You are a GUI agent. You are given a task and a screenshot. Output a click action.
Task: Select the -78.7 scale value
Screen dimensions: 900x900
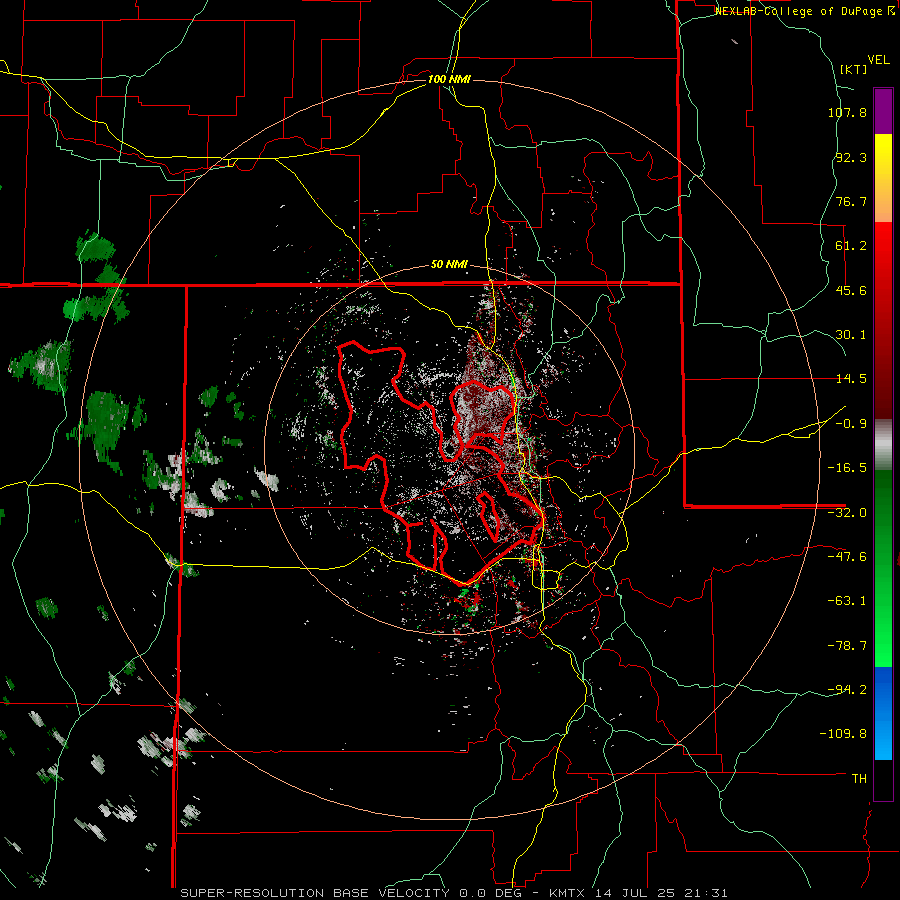point(847,646)
